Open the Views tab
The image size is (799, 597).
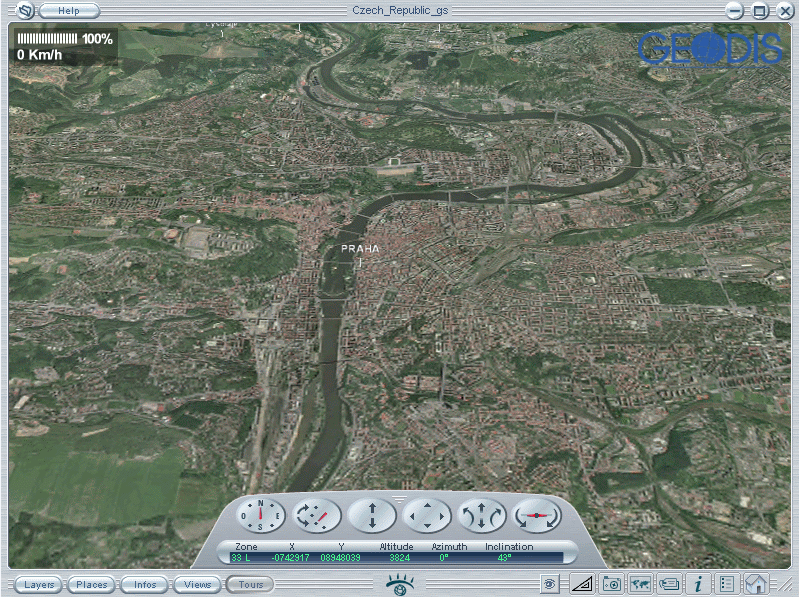coord(198,584)
